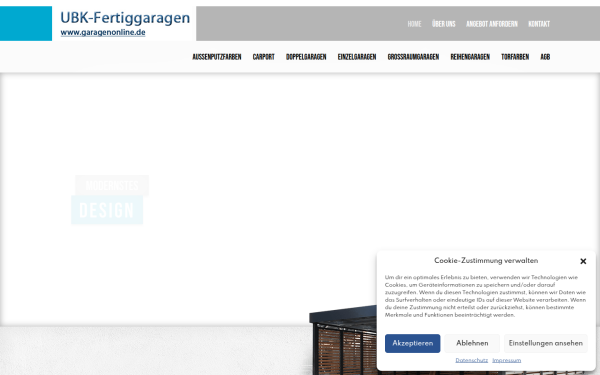Screen dimensions: 600x375
Task: Close the cookie consent dialog
Action: [x=583, y=261]
